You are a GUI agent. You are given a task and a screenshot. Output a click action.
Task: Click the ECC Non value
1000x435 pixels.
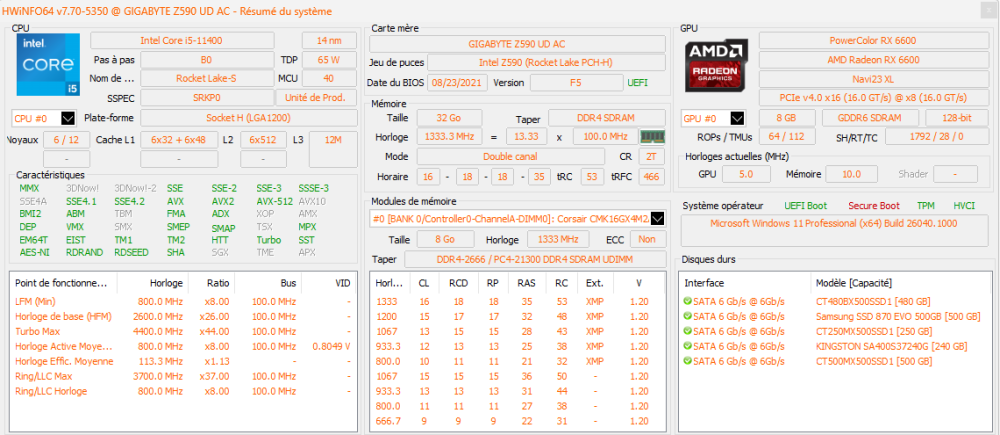pos(648,239)
